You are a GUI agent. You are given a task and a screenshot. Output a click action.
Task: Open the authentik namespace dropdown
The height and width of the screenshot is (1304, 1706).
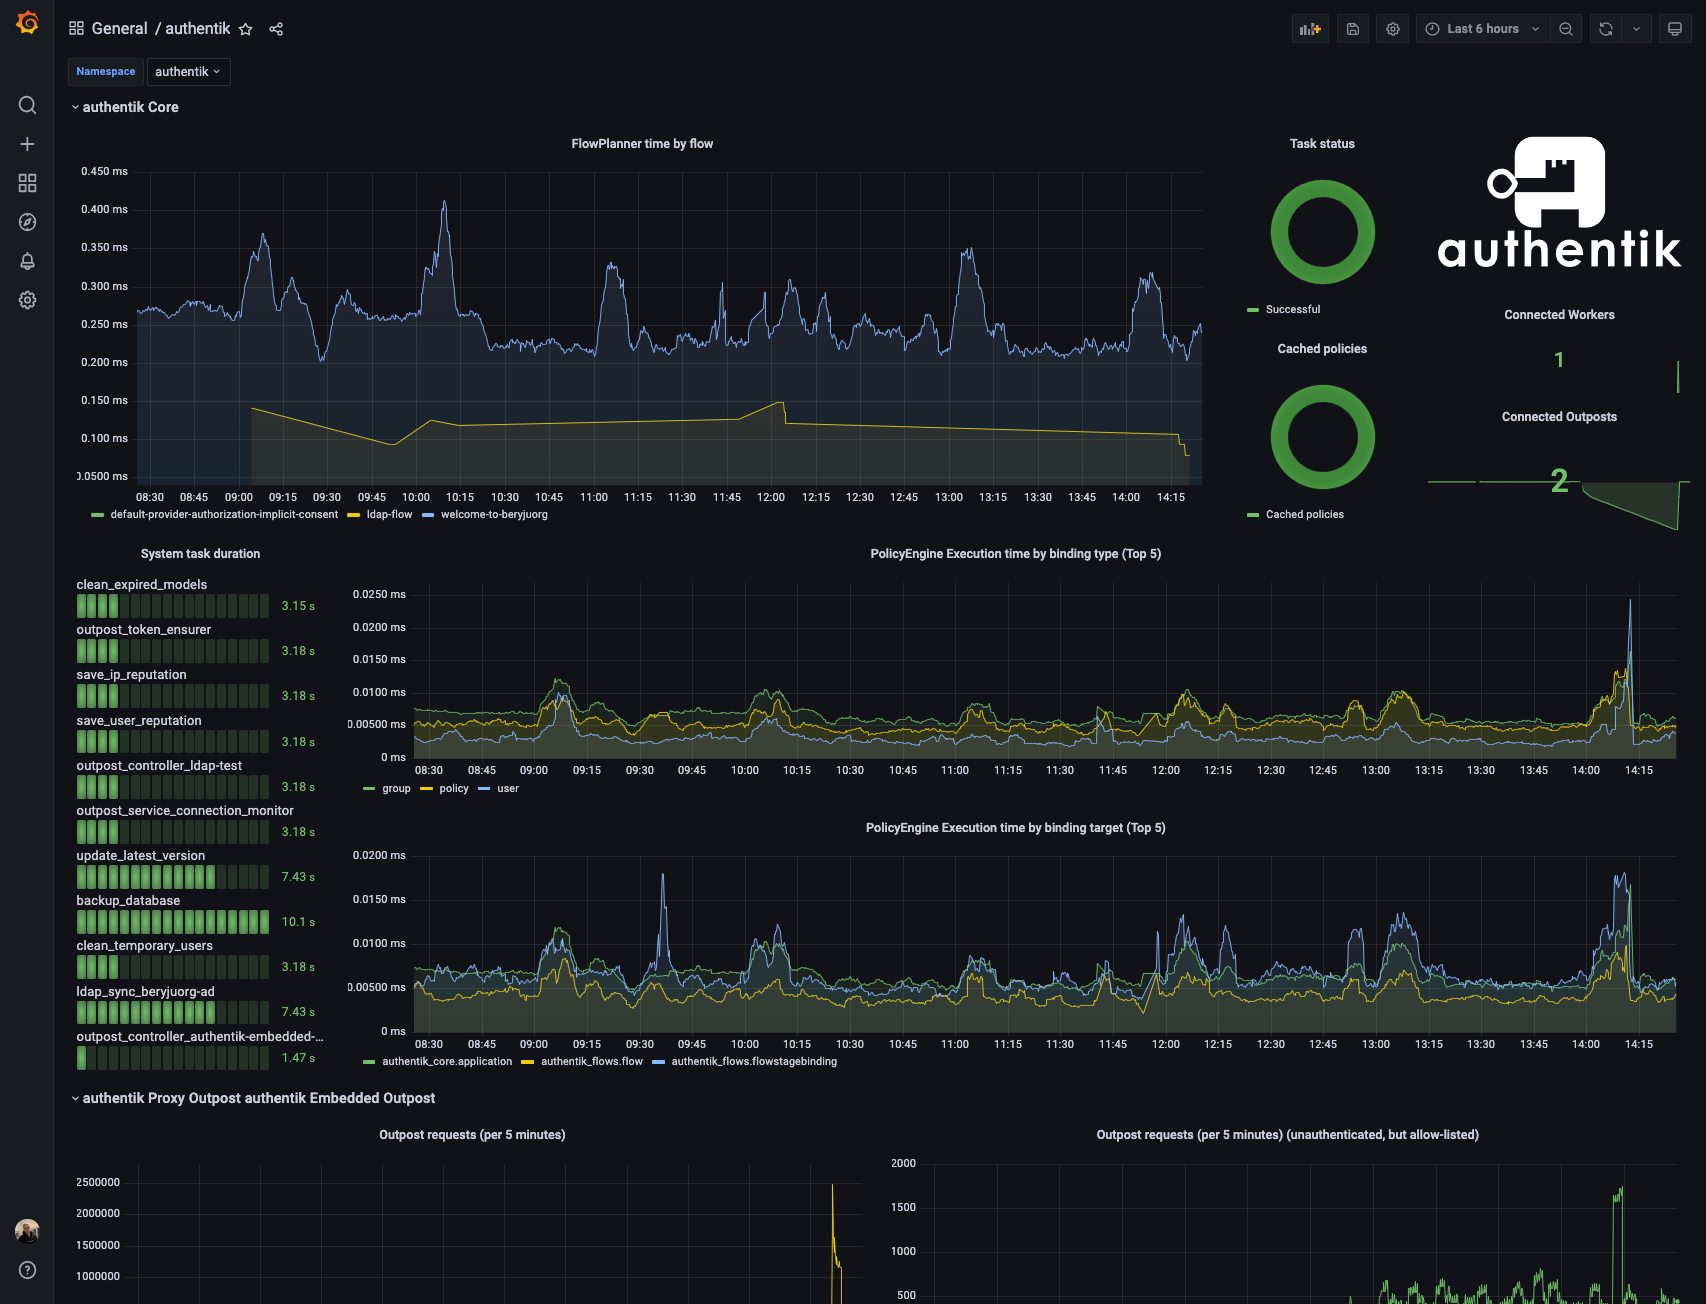[x=188, y=71]
